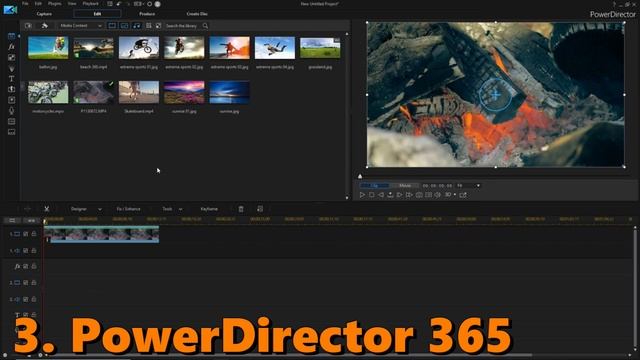Toggle enable checkbox on audio track 1
The width and height of the screenshot is (640, 360).
26,251
